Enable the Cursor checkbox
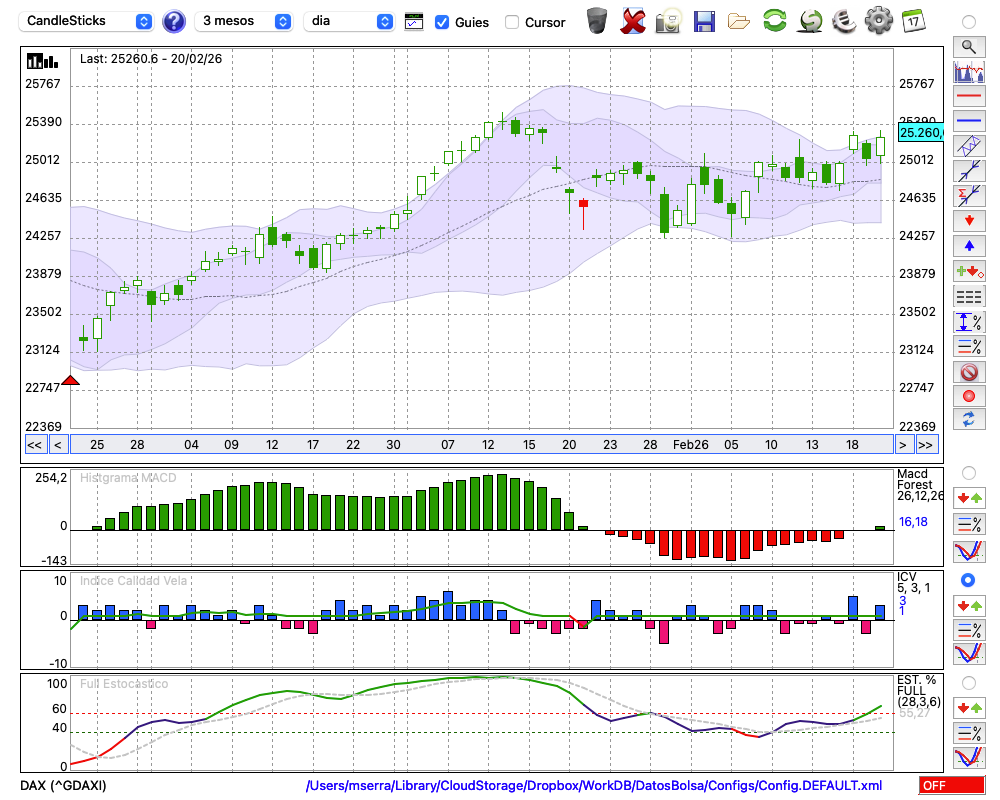 click(512, 22)
